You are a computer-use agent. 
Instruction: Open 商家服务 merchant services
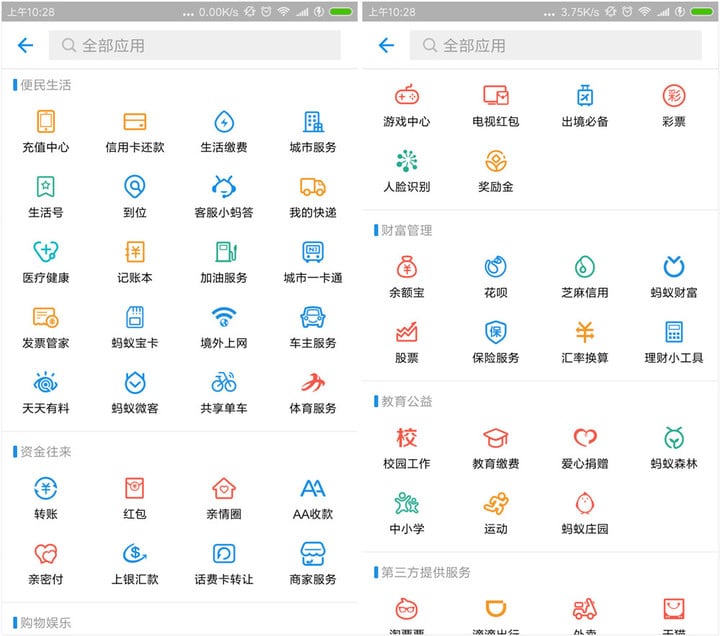(x=313, y=553)
